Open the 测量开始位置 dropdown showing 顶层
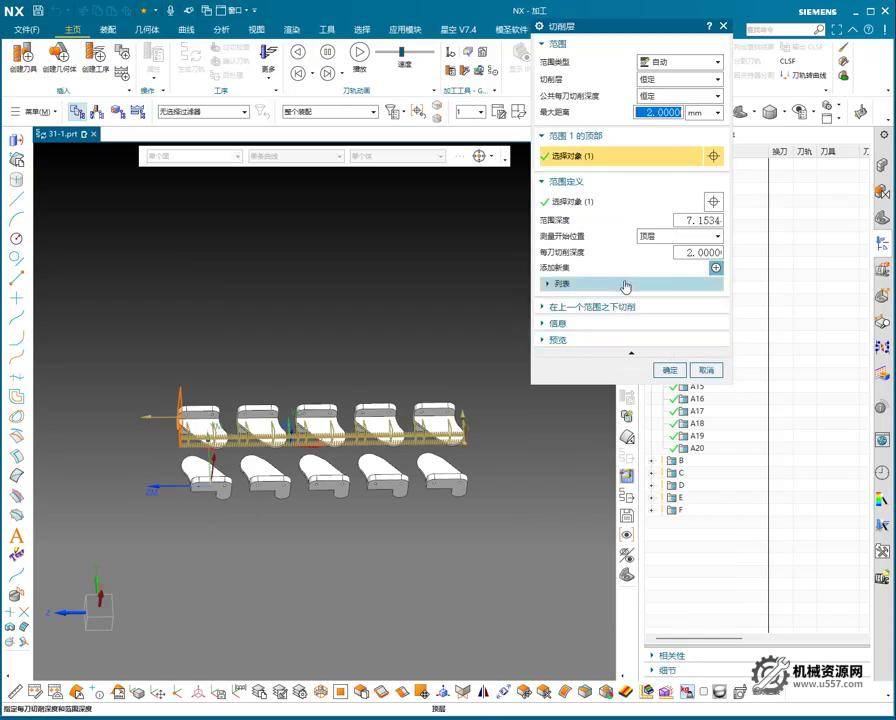The height and width of the screenshot is (720, 896). coord(680,236)
